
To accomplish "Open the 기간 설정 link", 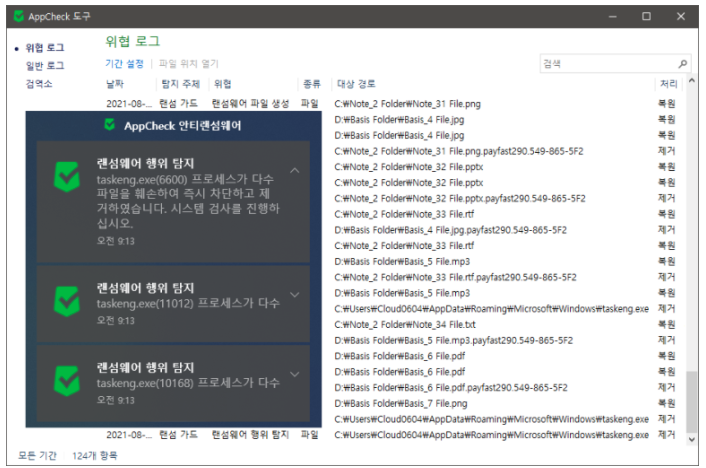I will [x=124, y=64].
